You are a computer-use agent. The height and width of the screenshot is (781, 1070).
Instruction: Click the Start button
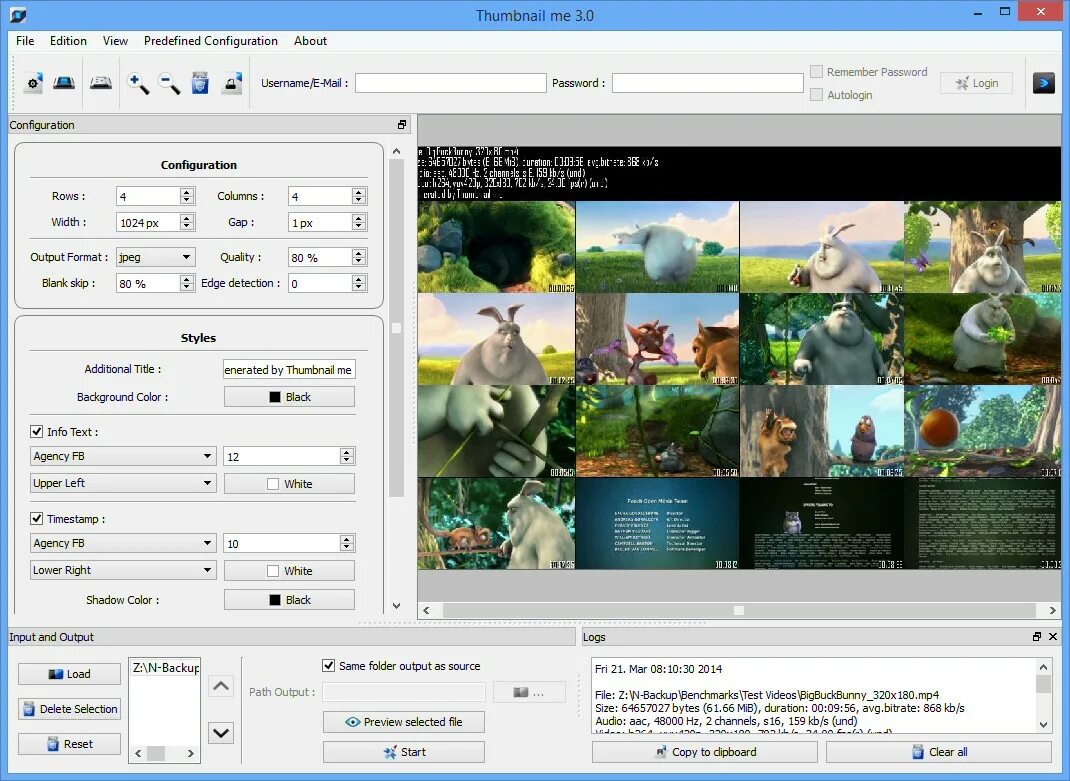tap(404, 752)
